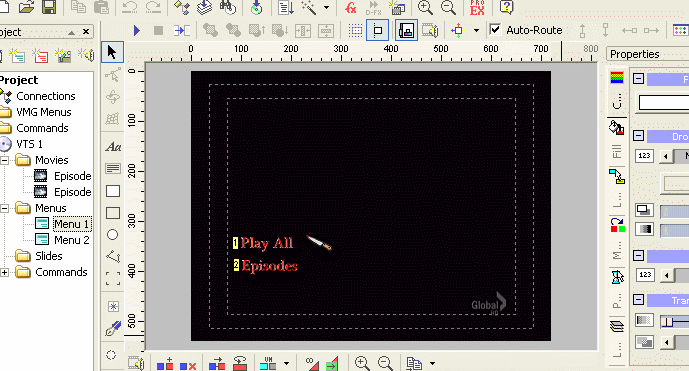Open dropdown next to magic wand icon
Viewport: 689px width, 371px height.
326,7
